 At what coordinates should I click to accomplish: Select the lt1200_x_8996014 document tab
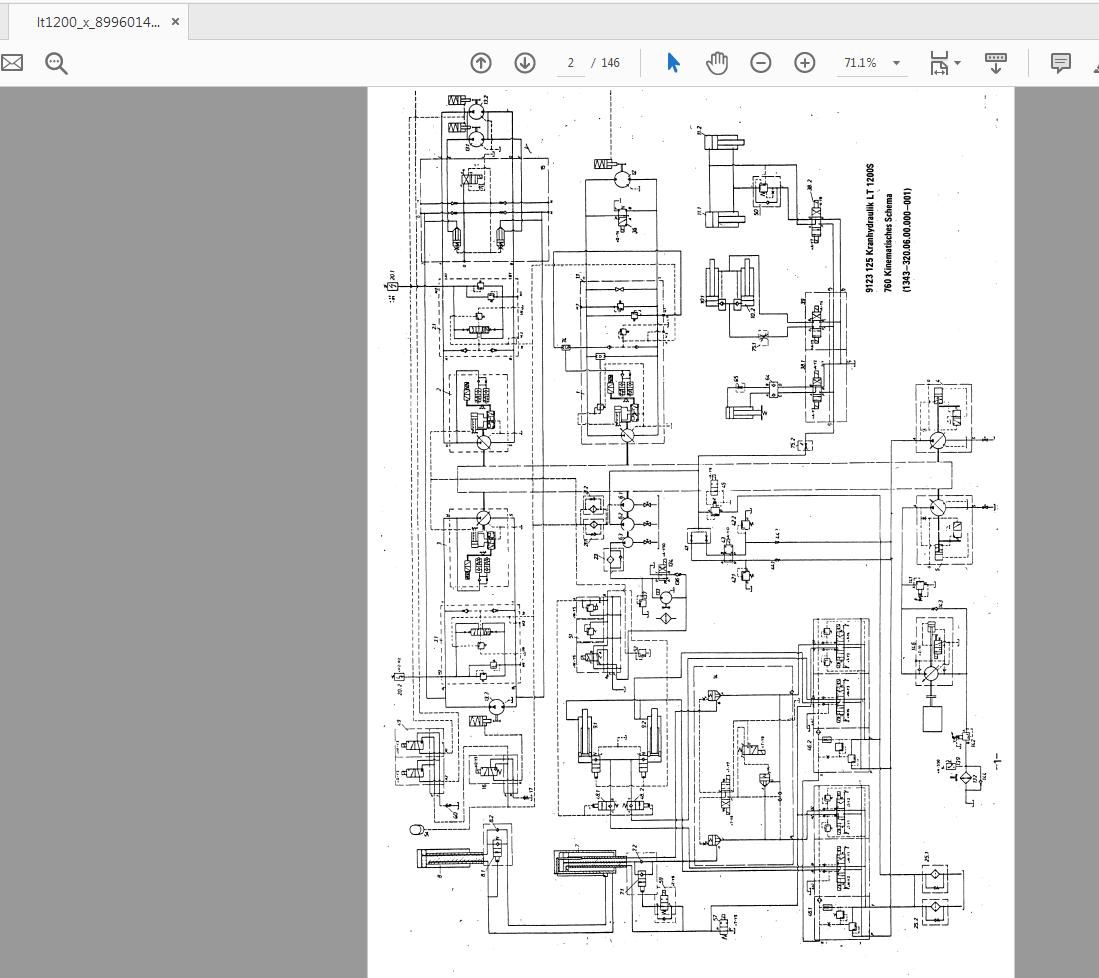(97, 21)
